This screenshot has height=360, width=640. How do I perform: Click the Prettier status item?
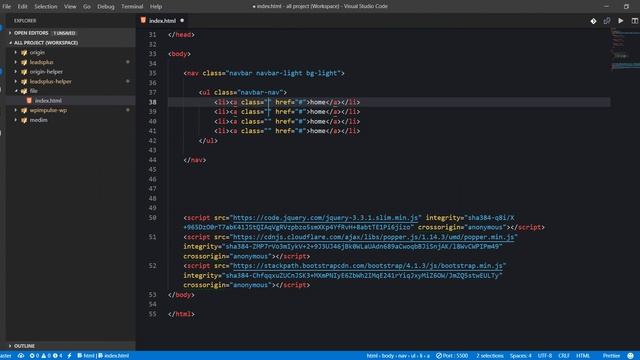pos(611,356)
